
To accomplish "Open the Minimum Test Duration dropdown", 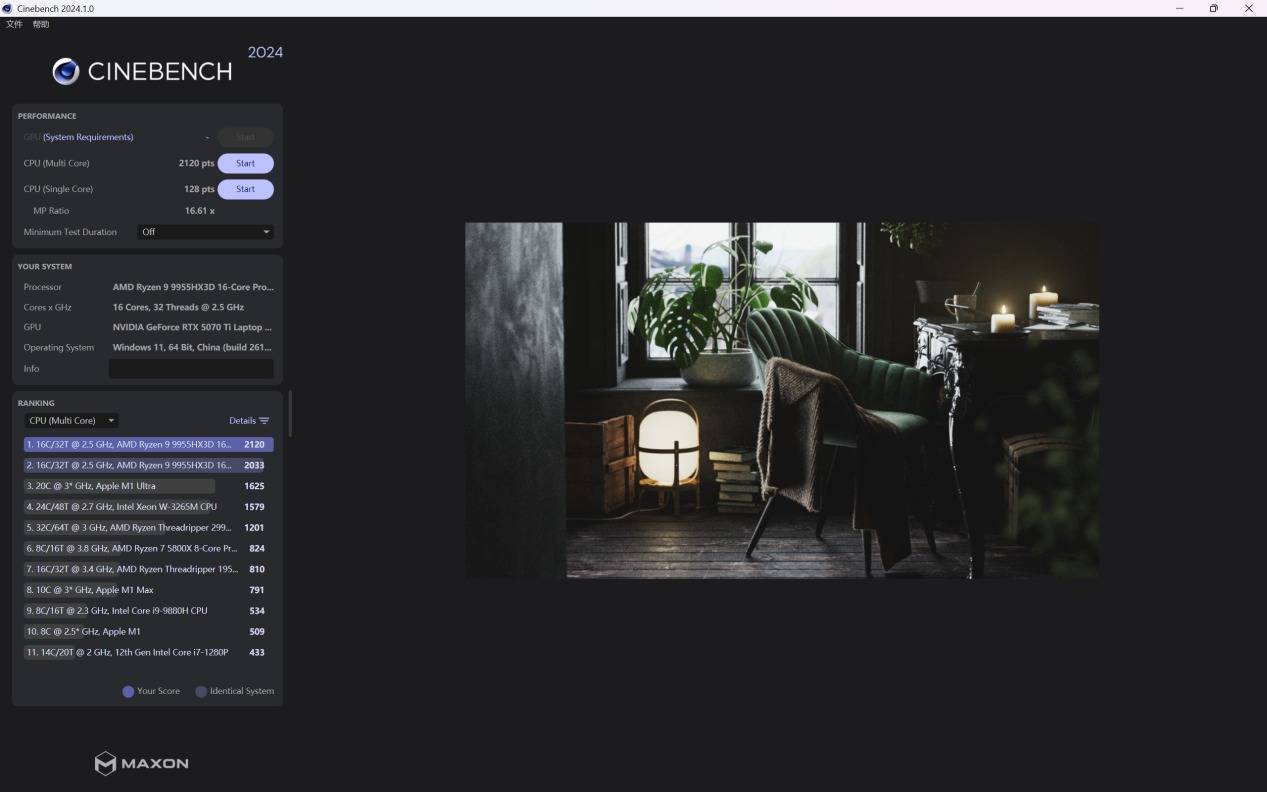I will pos(205,232).
